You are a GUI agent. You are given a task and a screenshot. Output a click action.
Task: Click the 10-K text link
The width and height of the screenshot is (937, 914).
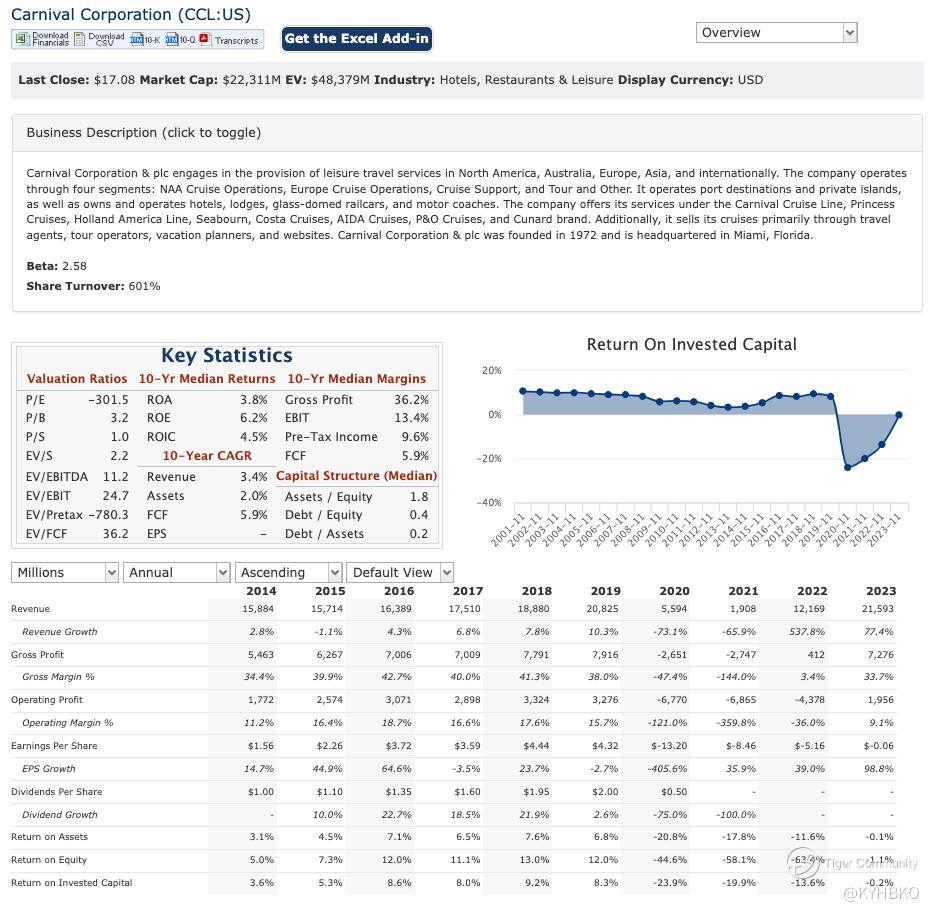point(152,40)
